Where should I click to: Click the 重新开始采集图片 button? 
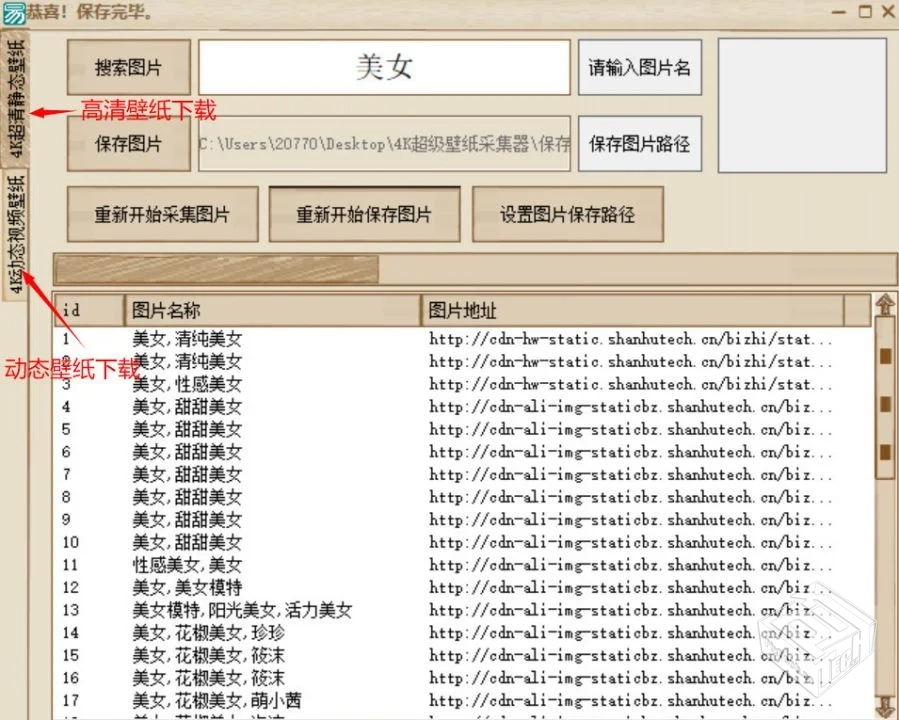(x=161, y=213)
